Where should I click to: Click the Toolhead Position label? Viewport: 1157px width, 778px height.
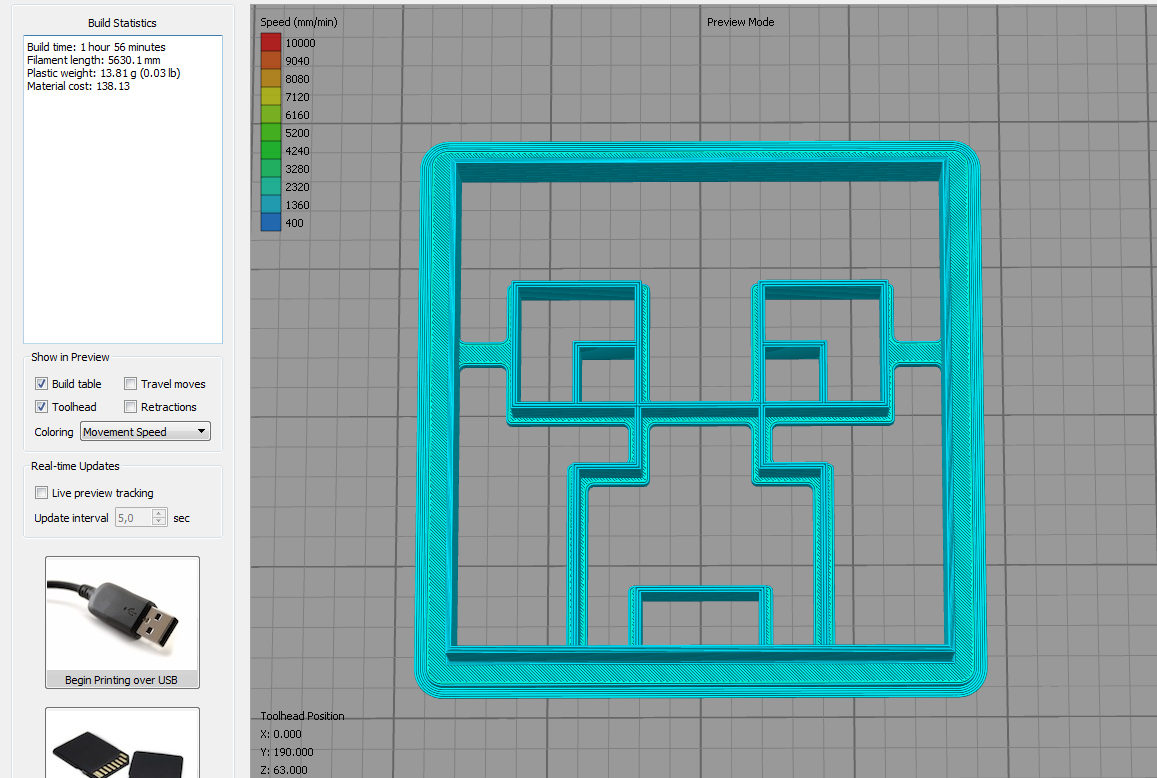click(x=303, y=716)
